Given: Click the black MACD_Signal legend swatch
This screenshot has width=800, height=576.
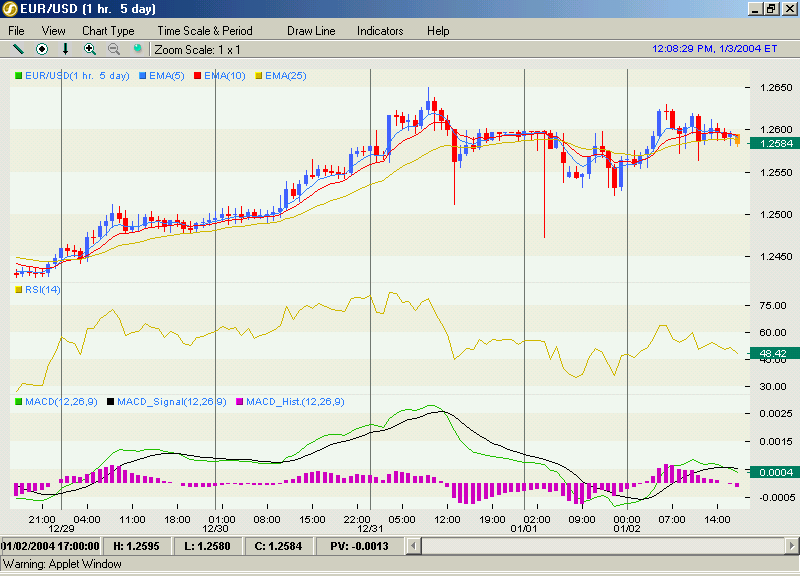Looking at the screenshot, I should click(x=110, y=402).
